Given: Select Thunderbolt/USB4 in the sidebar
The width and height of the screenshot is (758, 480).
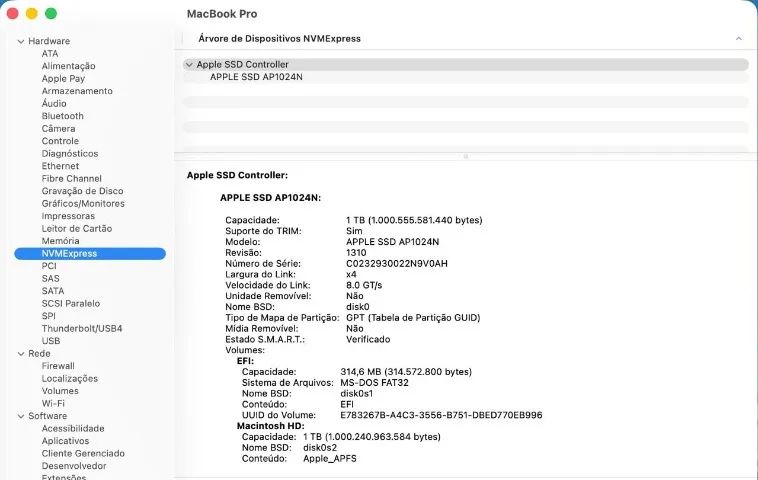Looking at the screenshot, I should (x=82, y=329).
